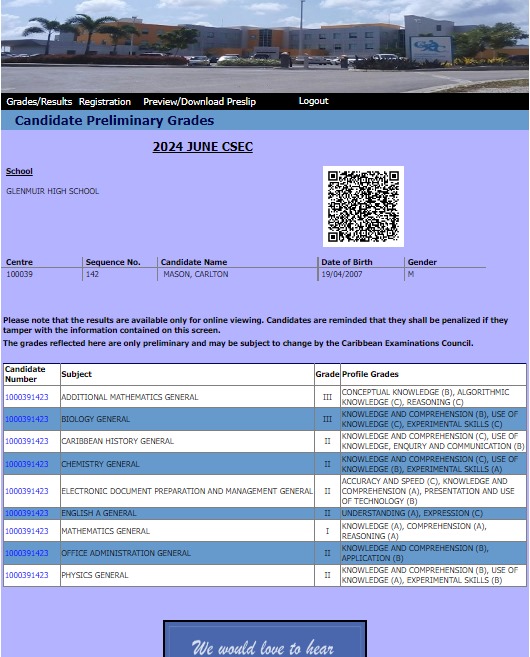530x657 pixels.
Task: Open candidate number link for Mathematics General
Action: [x=27, y=531]
